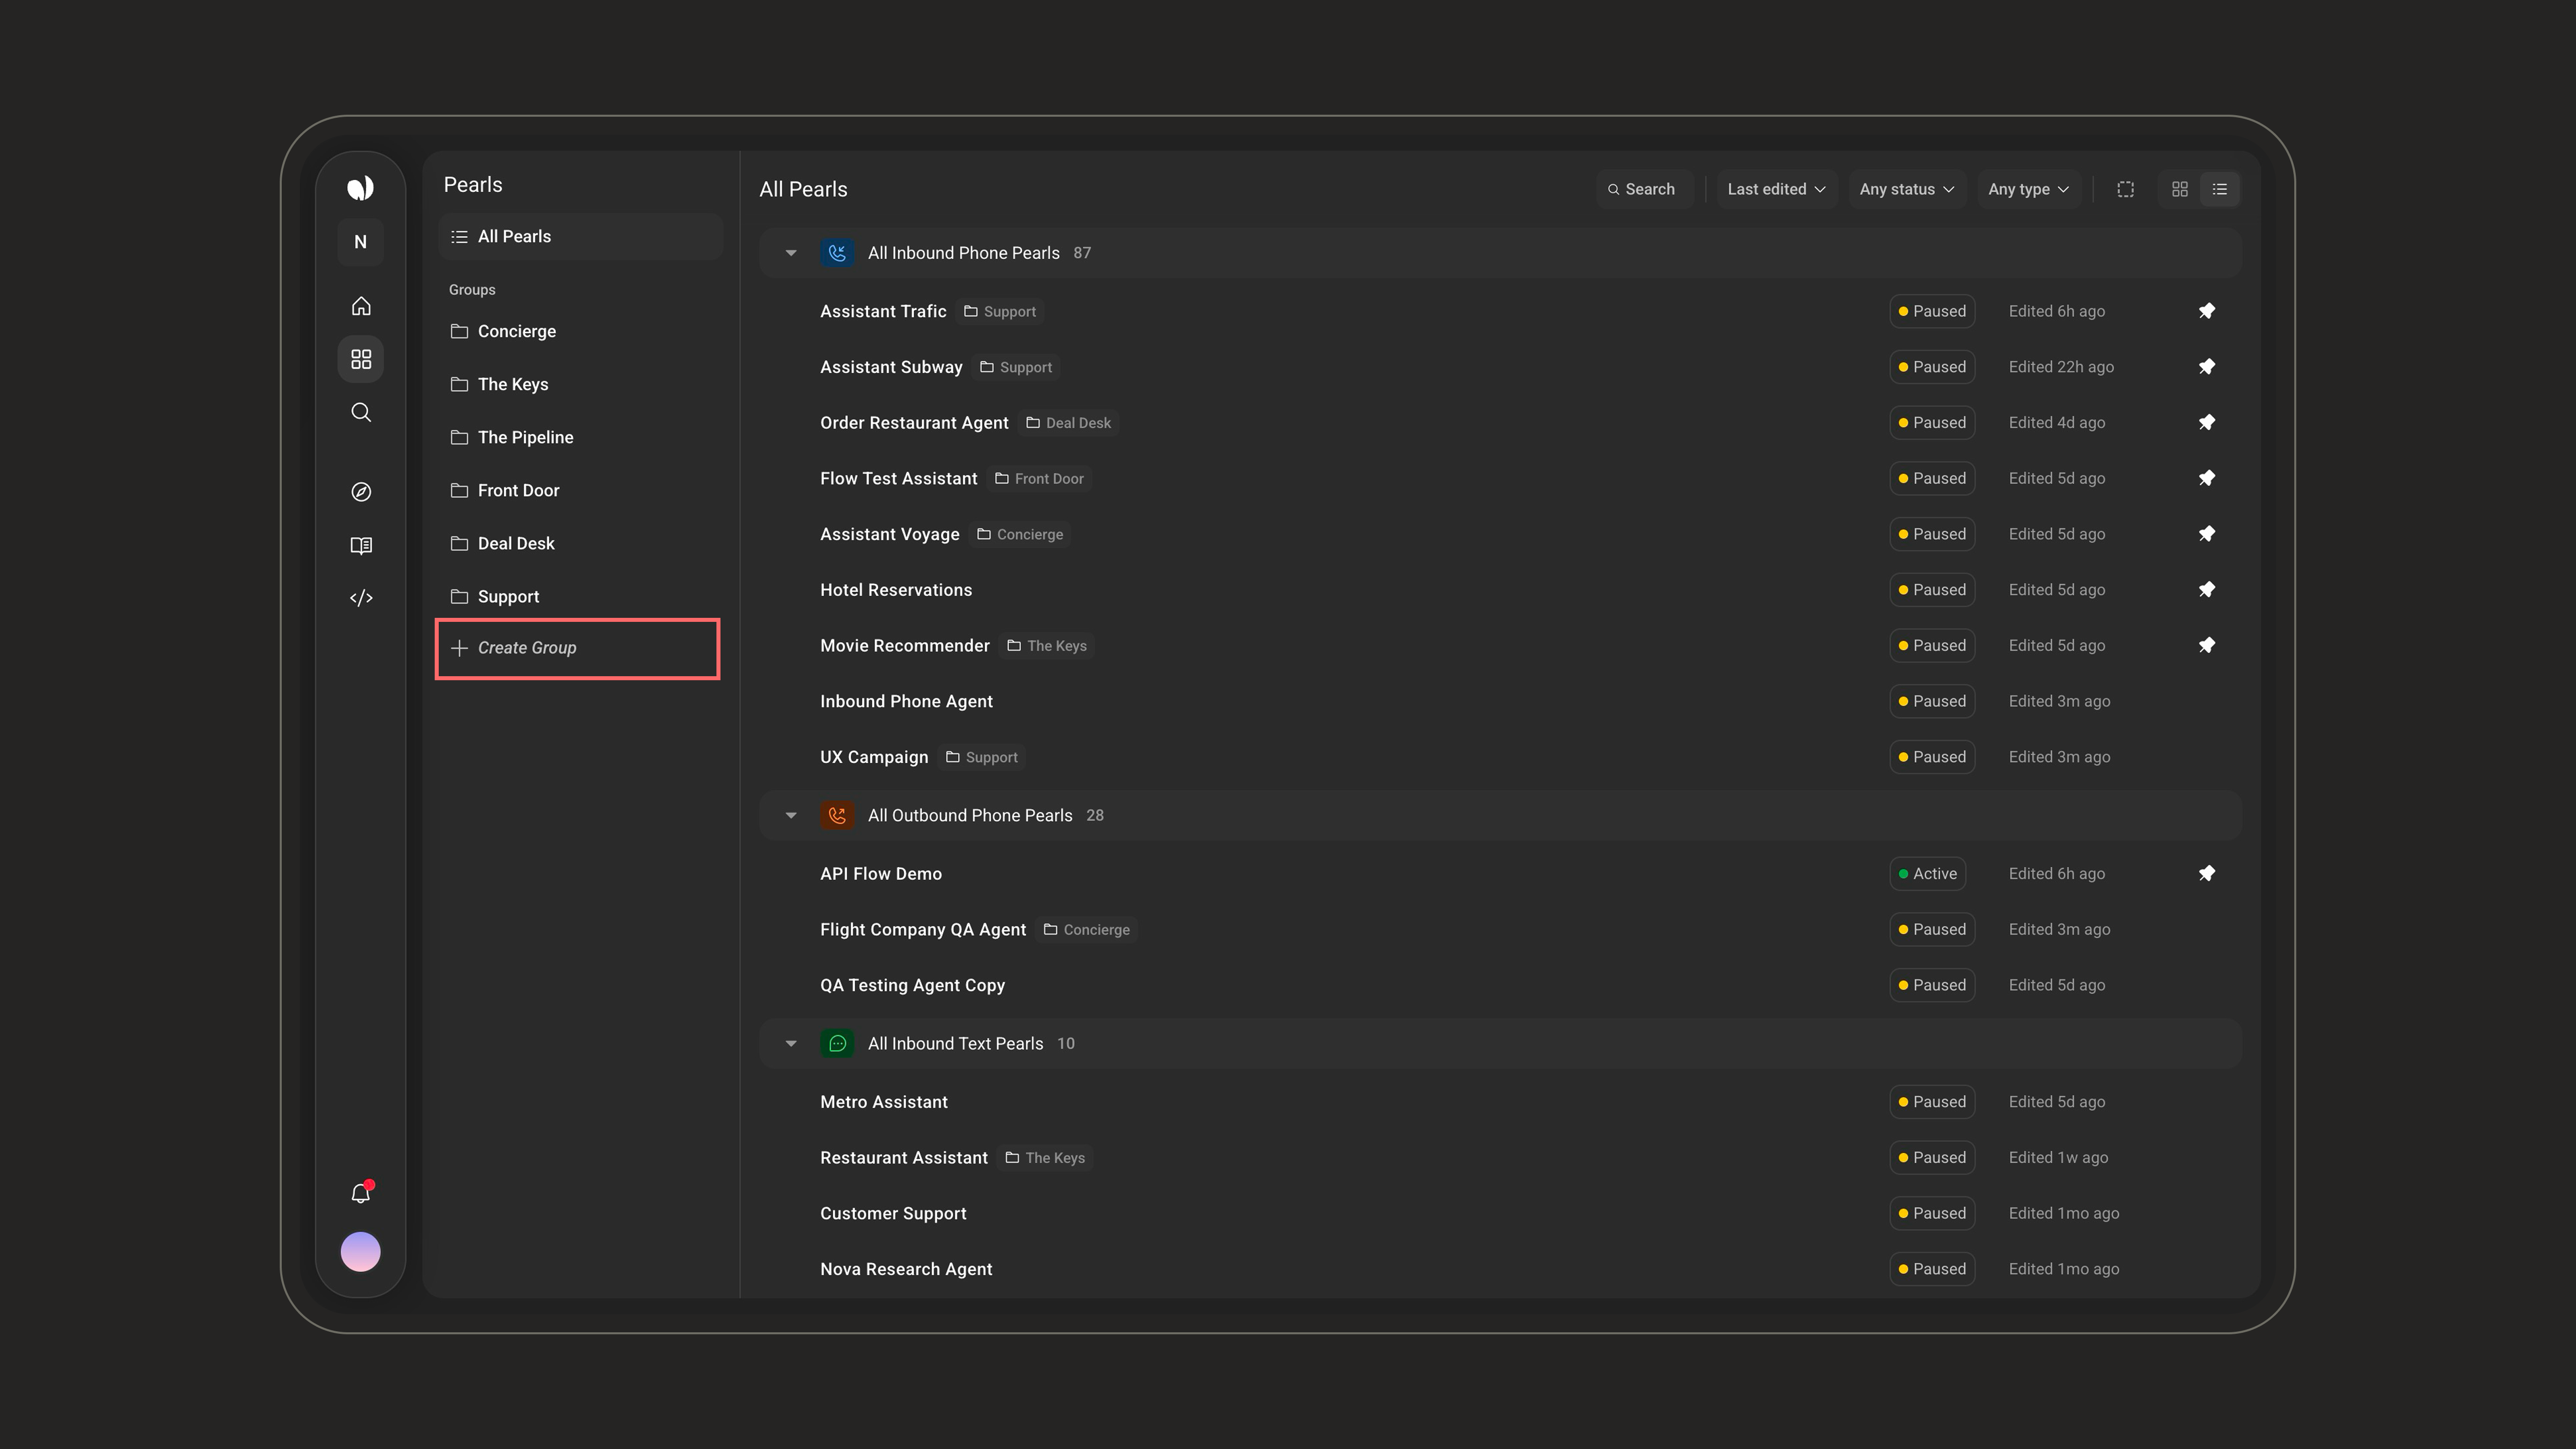Click the Inbound Phone Pearls phone icon

pyautogui.click(x=837, y=253)
